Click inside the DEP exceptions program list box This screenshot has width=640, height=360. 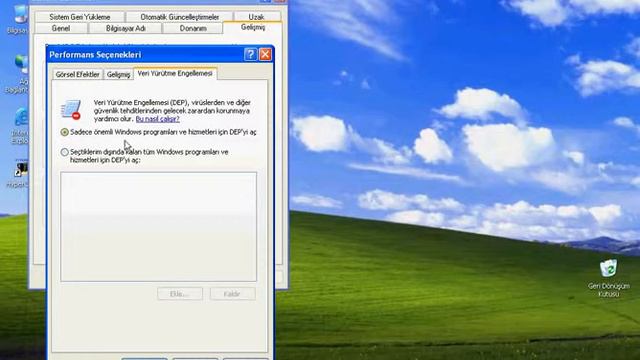pyautogui.click(x=159, y=227)
